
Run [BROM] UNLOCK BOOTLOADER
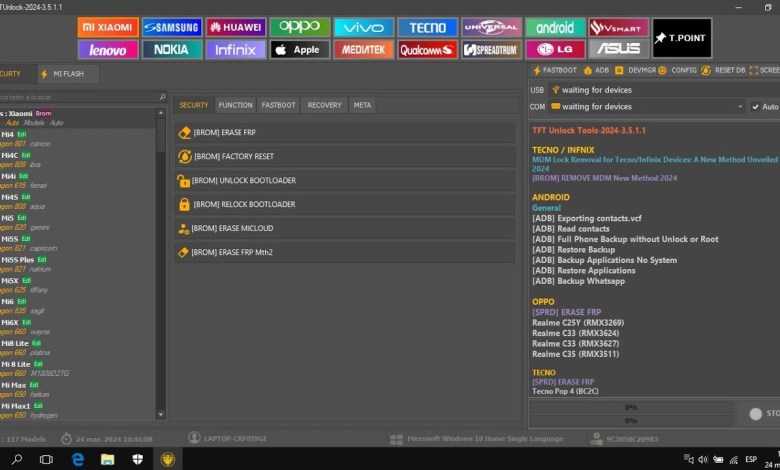[x=345, y=180]
